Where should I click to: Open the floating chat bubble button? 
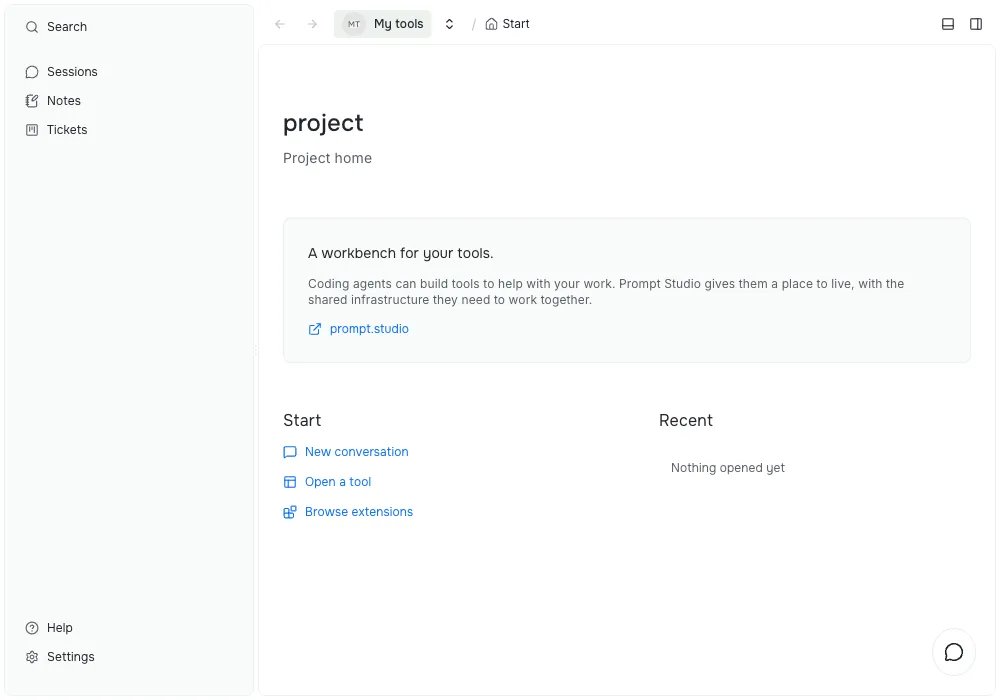[x=953, y=652]
